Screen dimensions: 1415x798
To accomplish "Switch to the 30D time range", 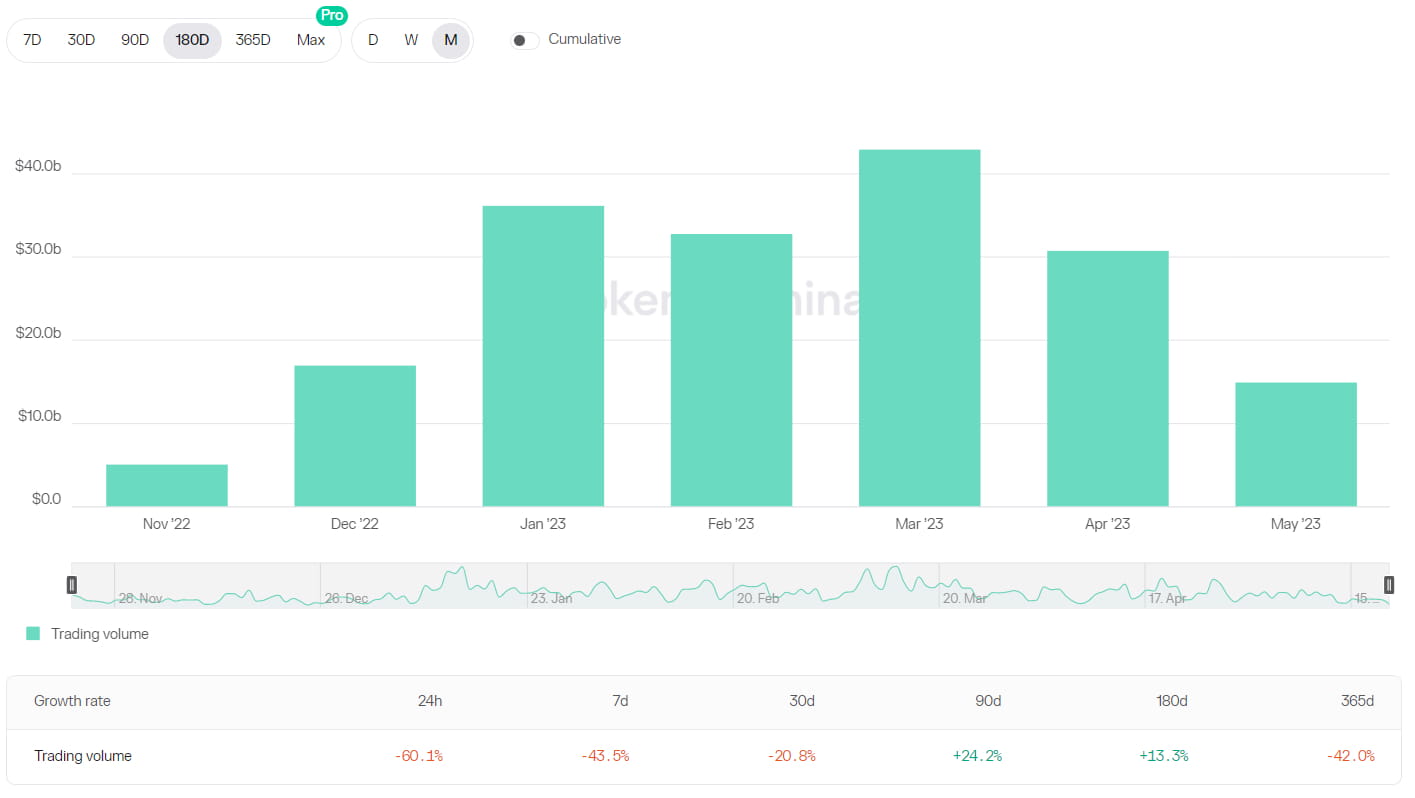I will tap(81, 40).
